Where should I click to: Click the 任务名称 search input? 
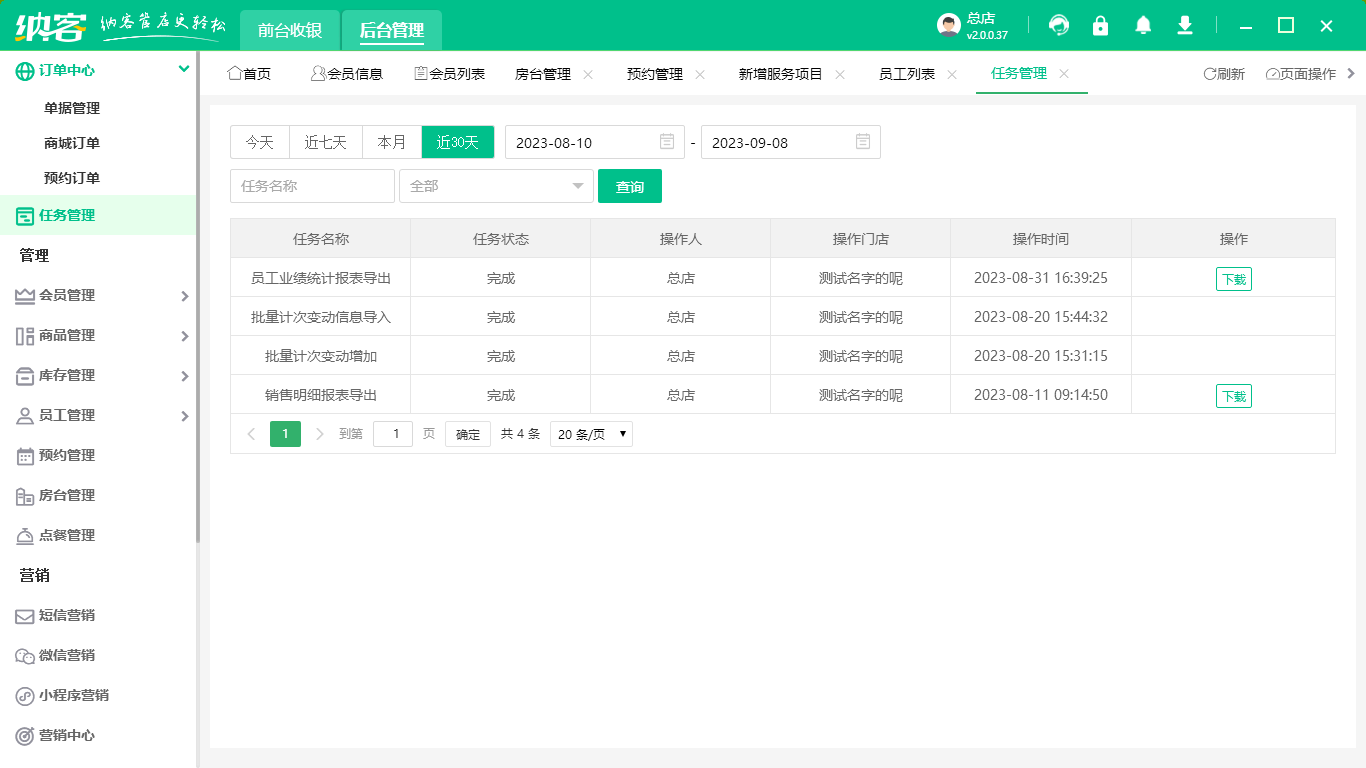(x=313, y=186)
